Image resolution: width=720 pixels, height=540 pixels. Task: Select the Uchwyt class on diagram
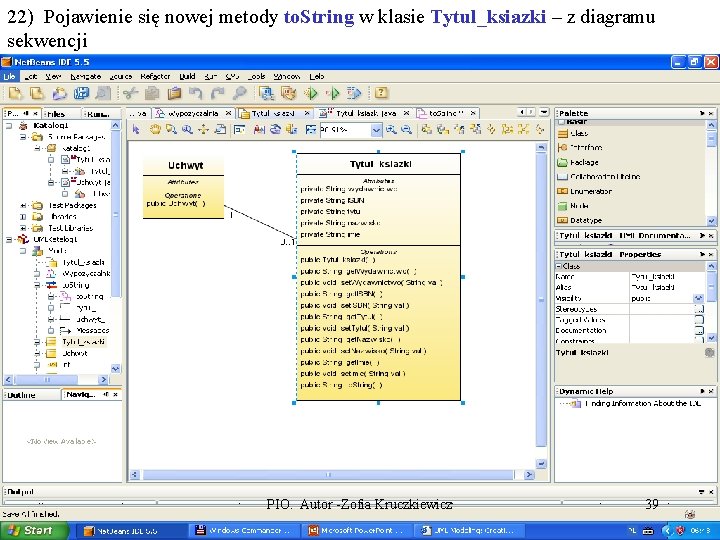pyautogui.click(x=183, y=188)
